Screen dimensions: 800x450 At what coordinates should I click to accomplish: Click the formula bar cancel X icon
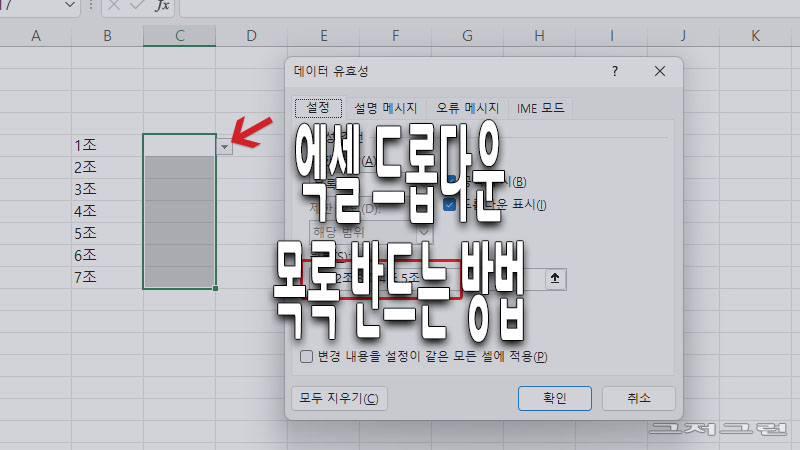[x=114, y=6]
